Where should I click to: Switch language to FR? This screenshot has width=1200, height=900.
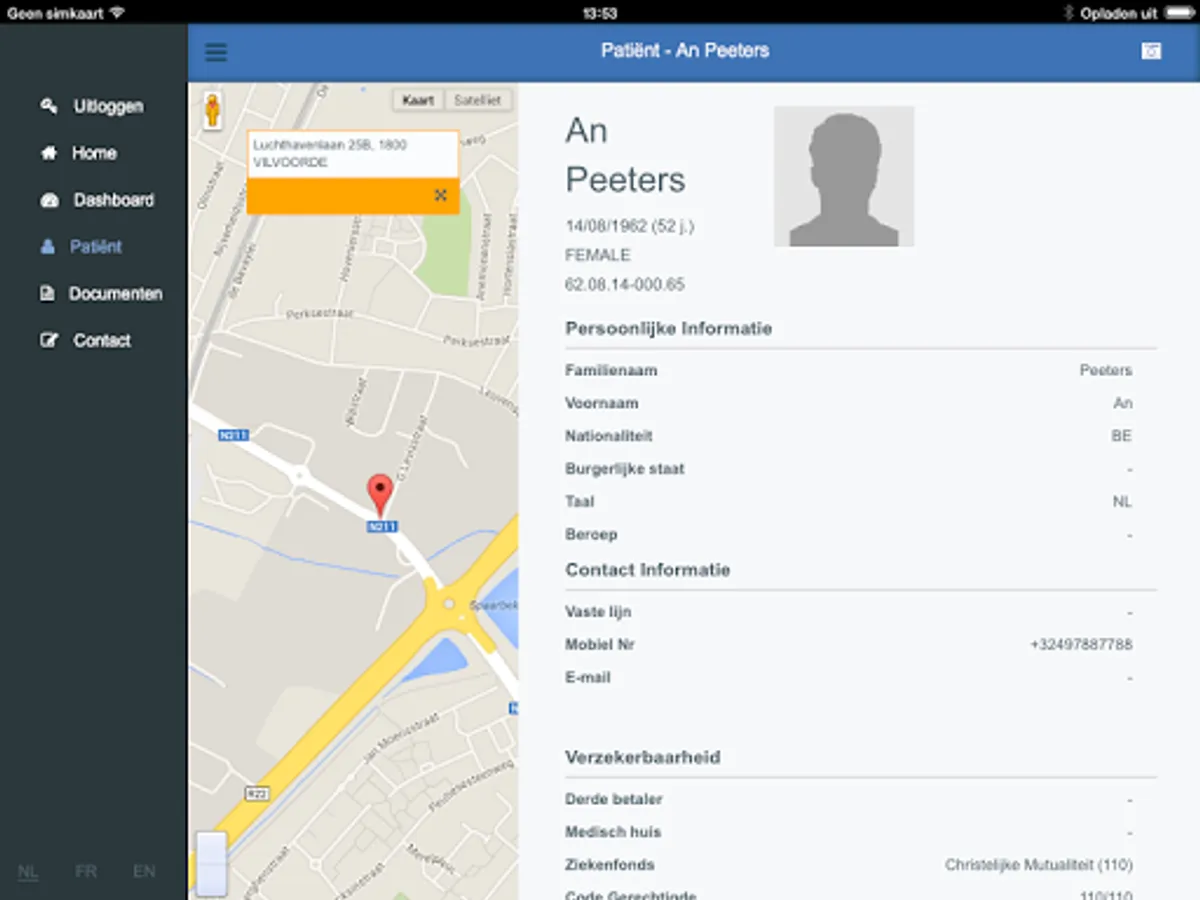[x=86, y=872]
